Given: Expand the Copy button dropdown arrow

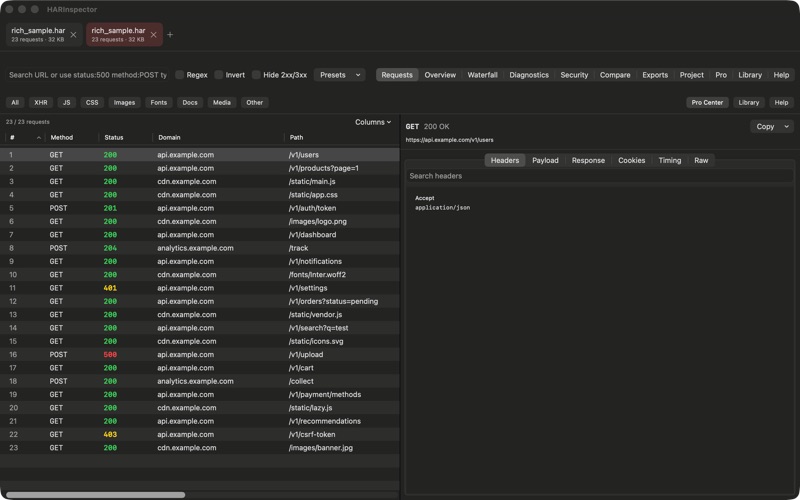Looking at the screenshot, I should click(786, 127).
